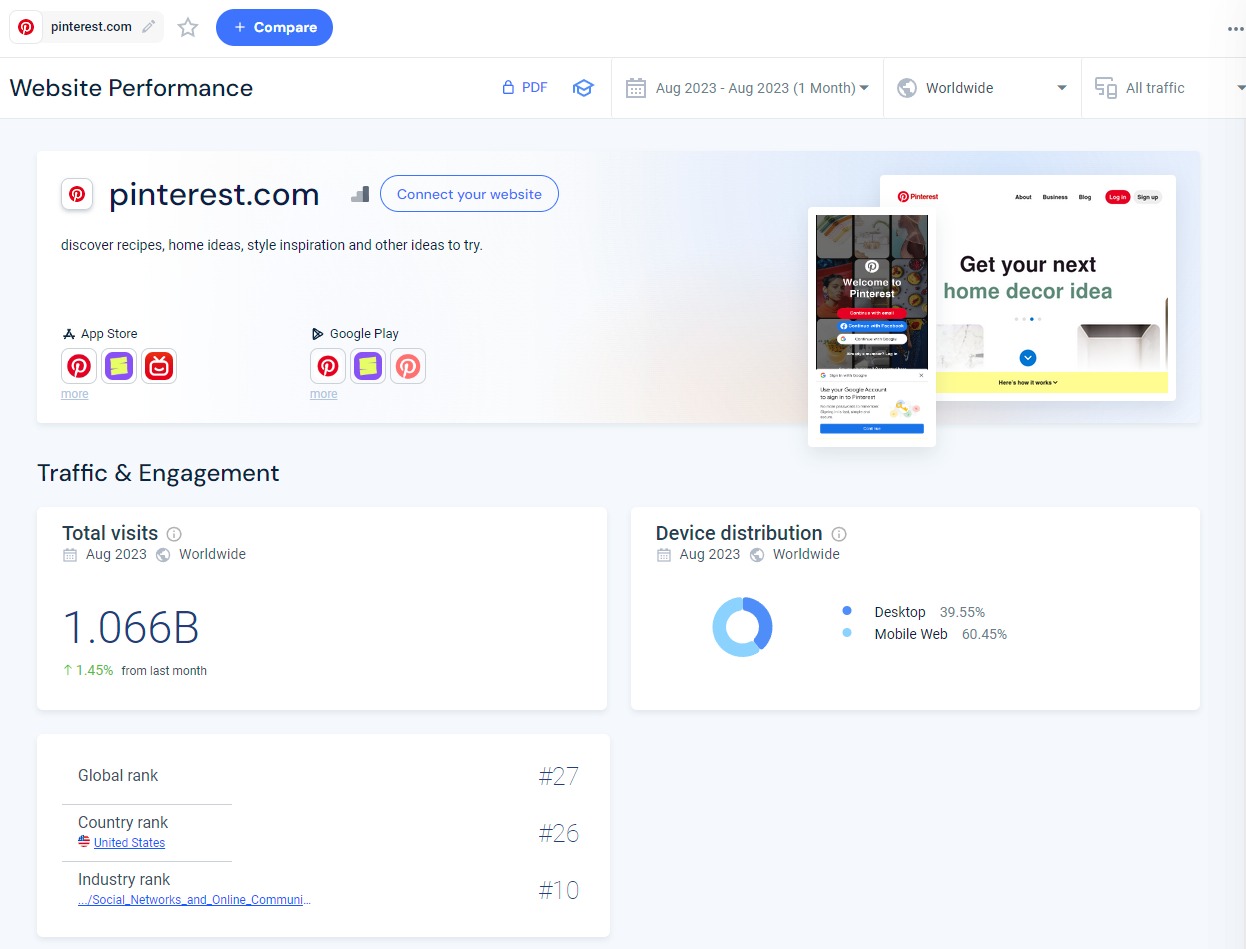Click the #27 global rank value
The image size is (1246, 949).
coord(559,776)
